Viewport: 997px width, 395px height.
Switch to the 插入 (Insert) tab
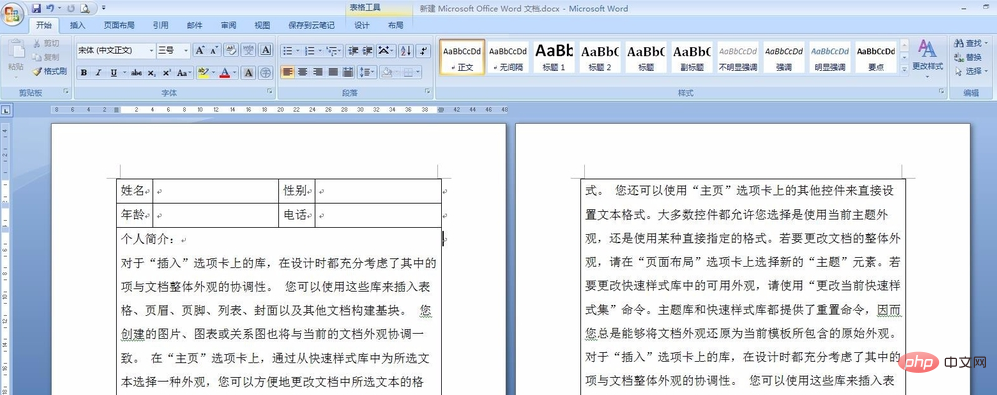click(x=78, y=25)
